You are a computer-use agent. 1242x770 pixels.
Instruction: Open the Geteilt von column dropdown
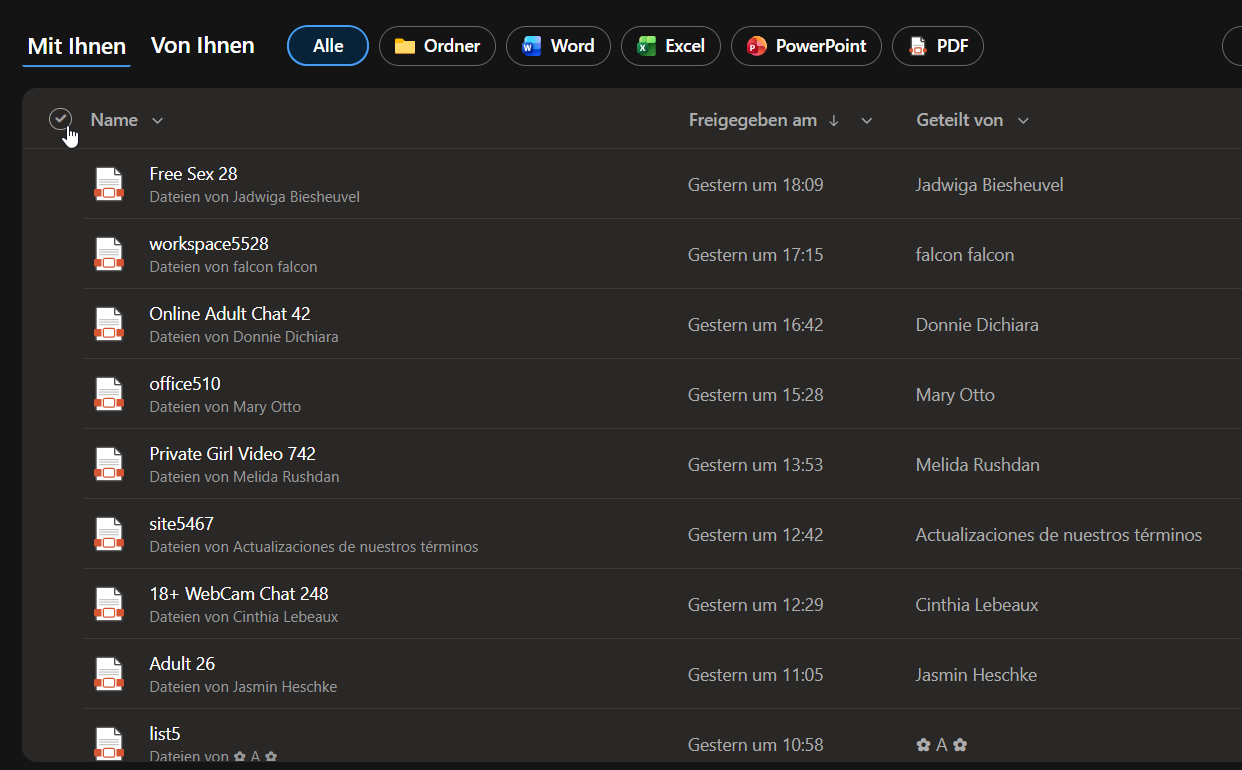point(1023,121)
